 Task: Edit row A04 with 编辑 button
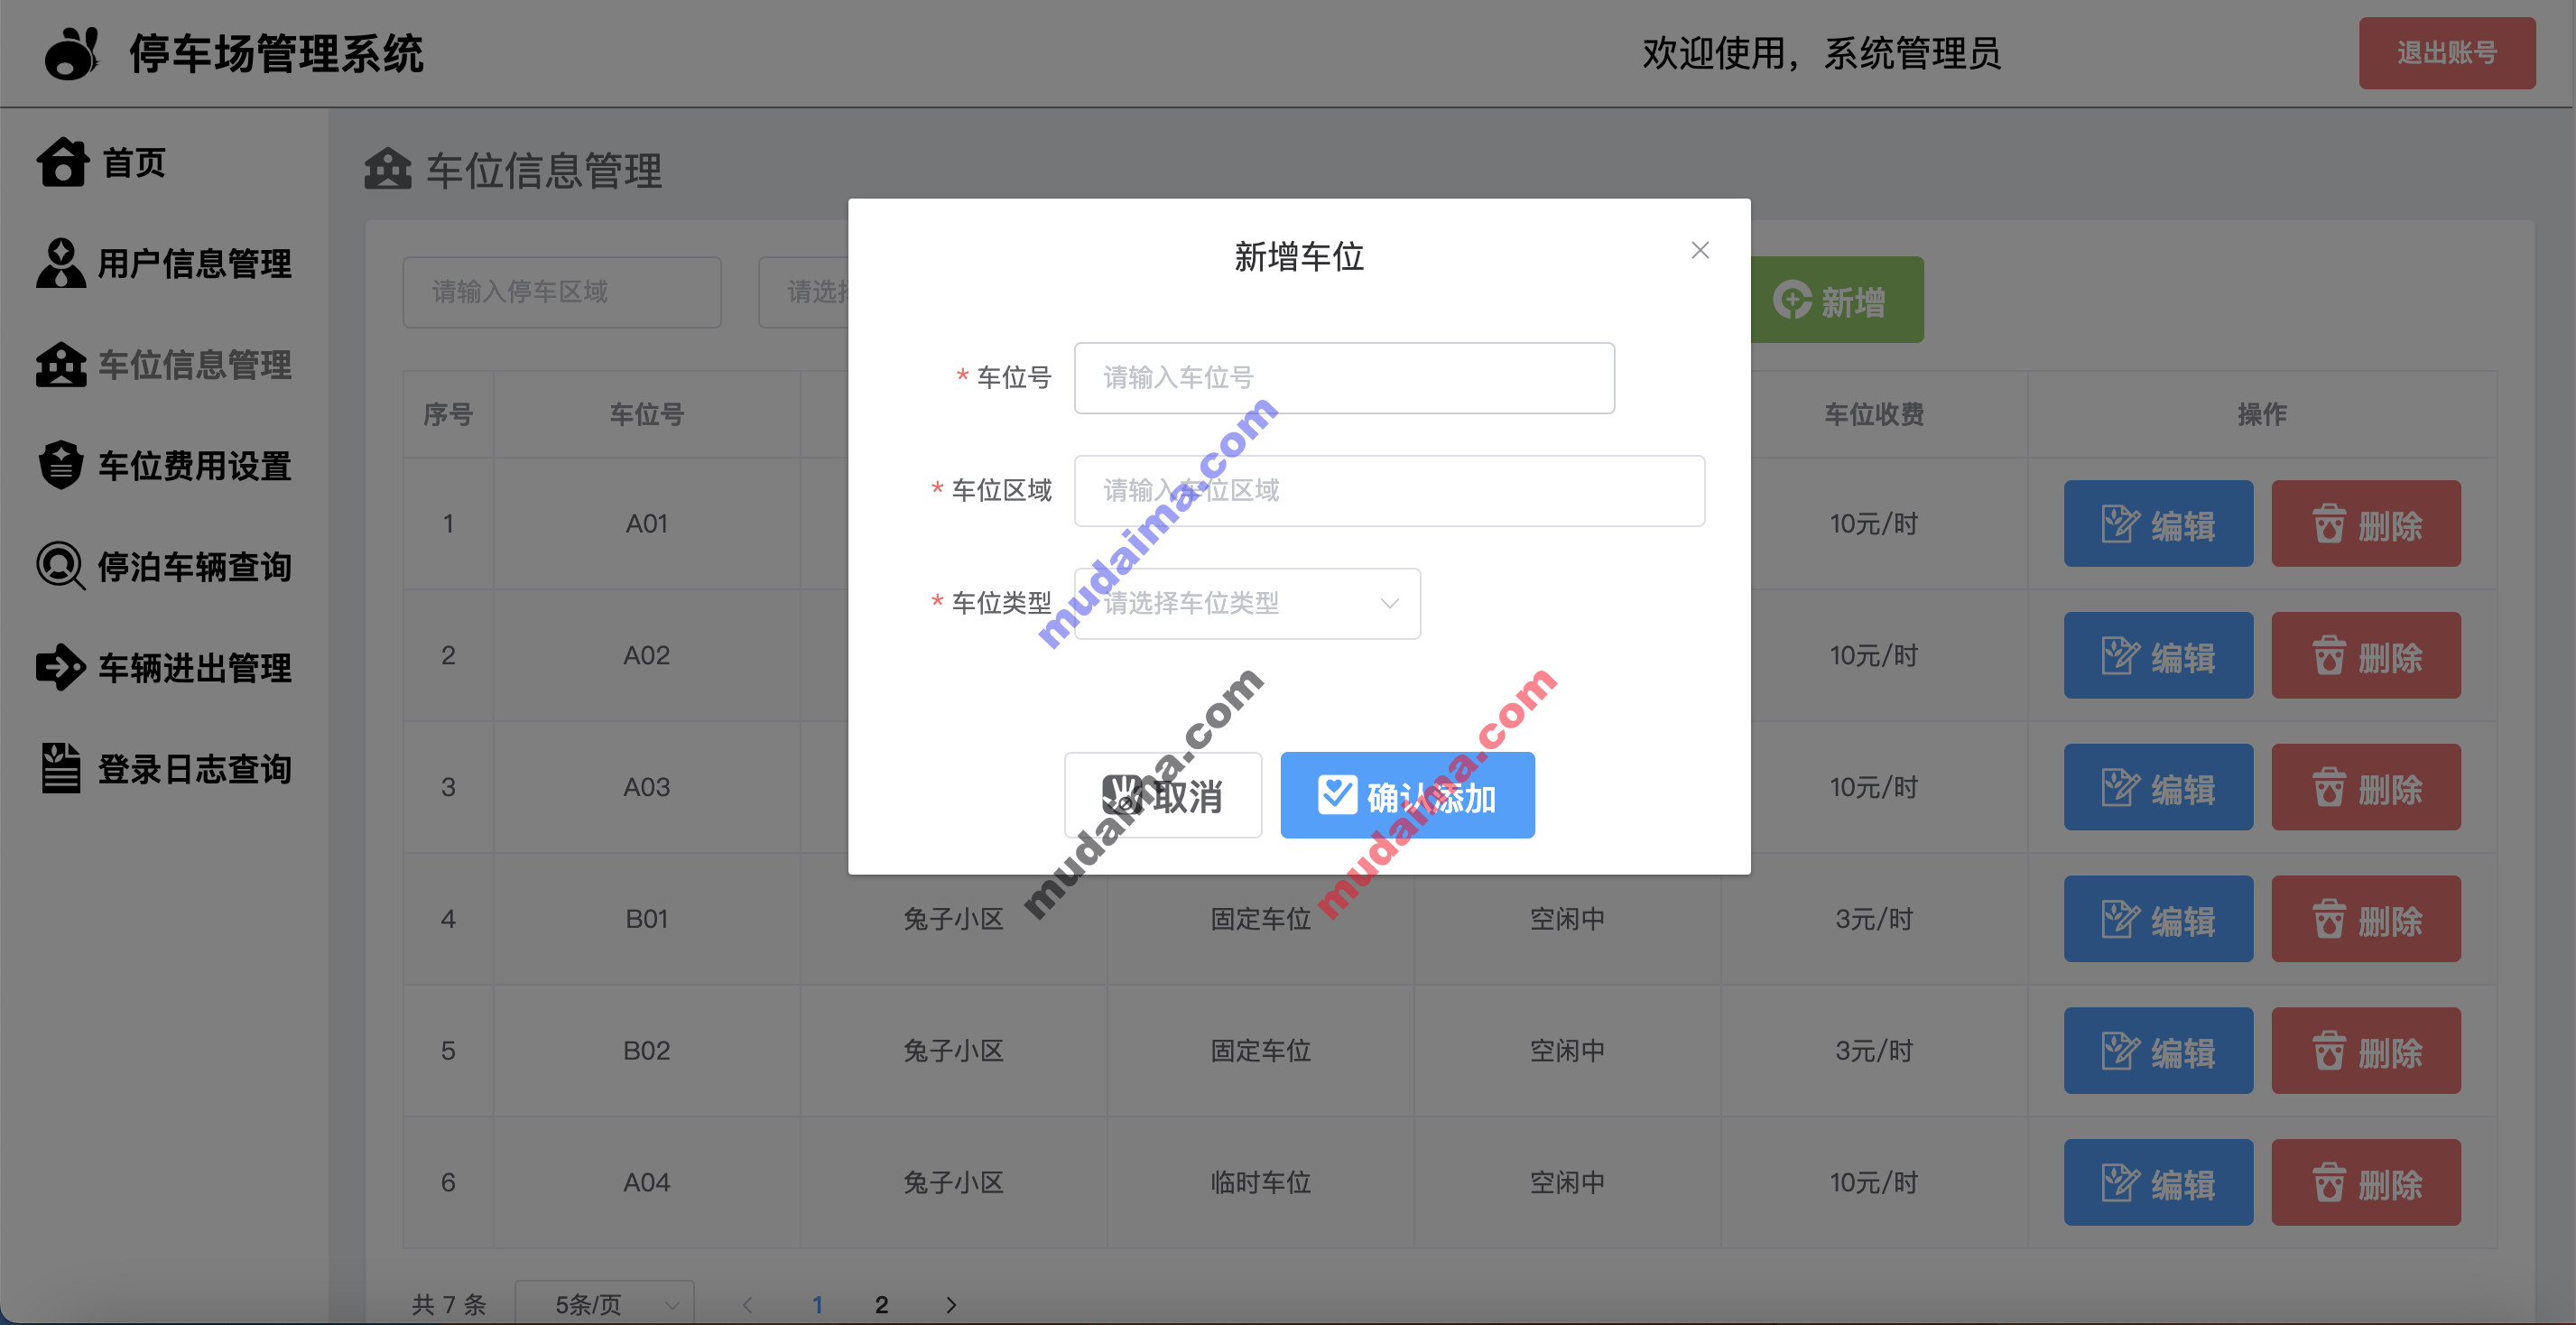click(x=2158, y=1184)
